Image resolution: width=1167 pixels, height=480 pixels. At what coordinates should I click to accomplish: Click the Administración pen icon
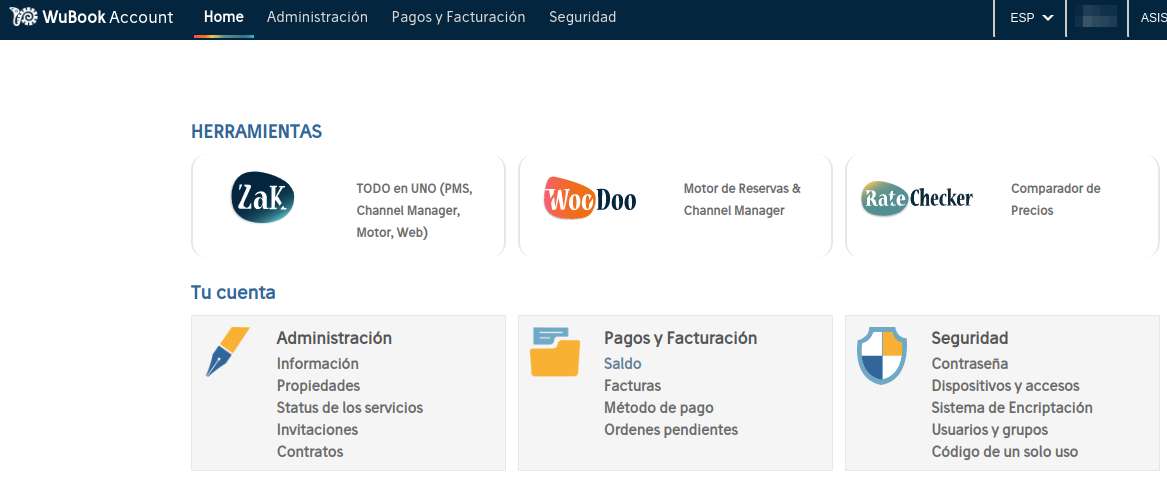click(227, 351)
